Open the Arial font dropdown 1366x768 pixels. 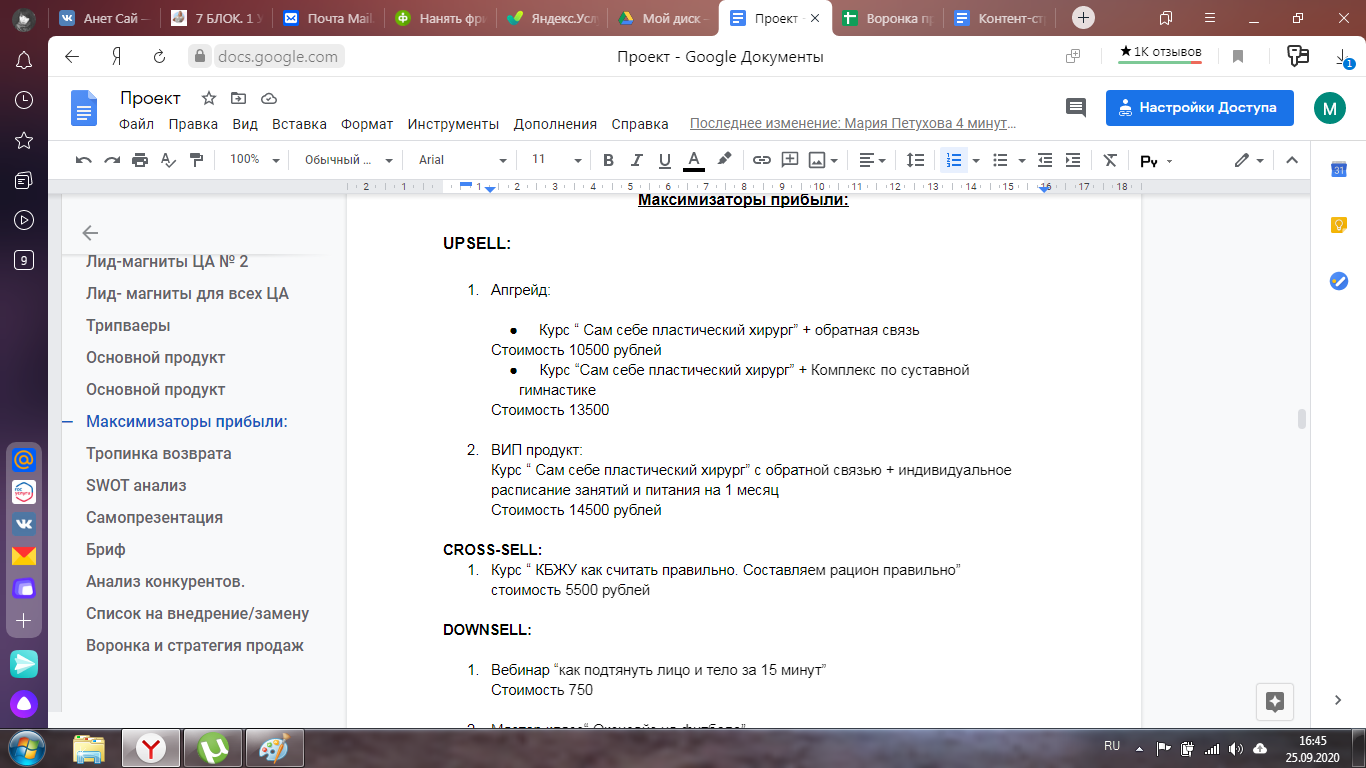click(463, 160)
